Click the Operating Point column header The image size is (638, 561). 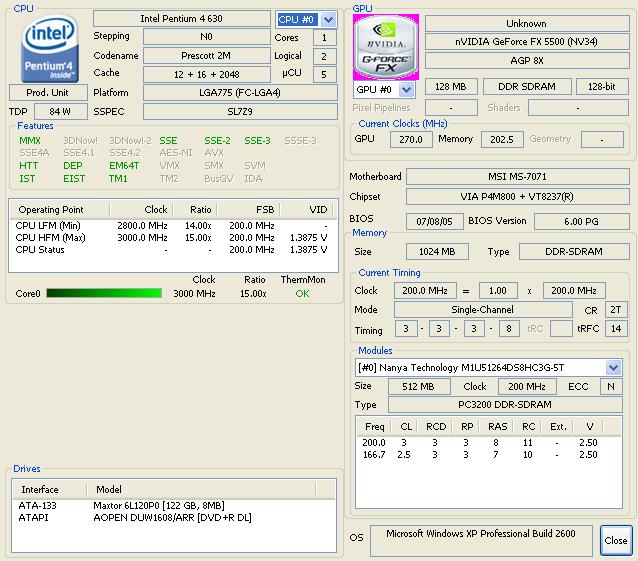click(x=59, y=210)
